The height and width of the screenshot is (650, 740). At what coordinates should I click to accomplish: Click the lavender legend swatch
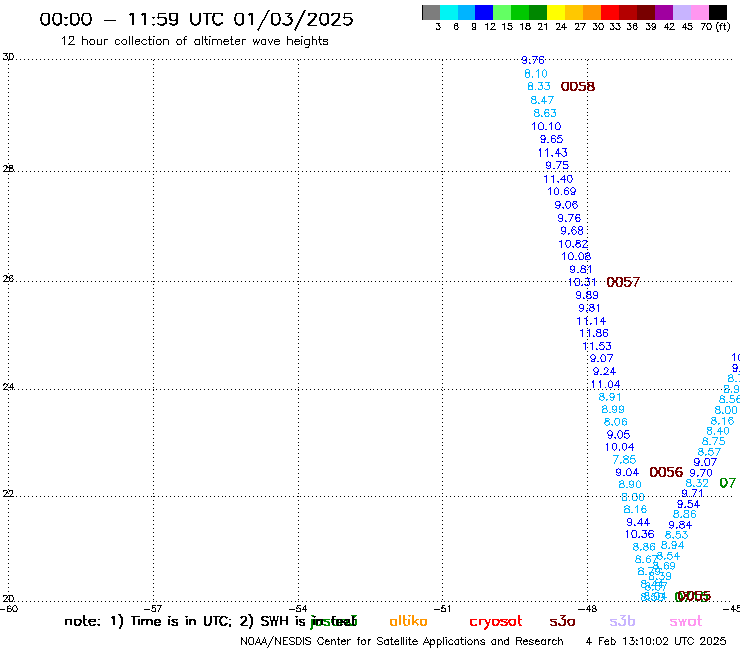(681, 12)
